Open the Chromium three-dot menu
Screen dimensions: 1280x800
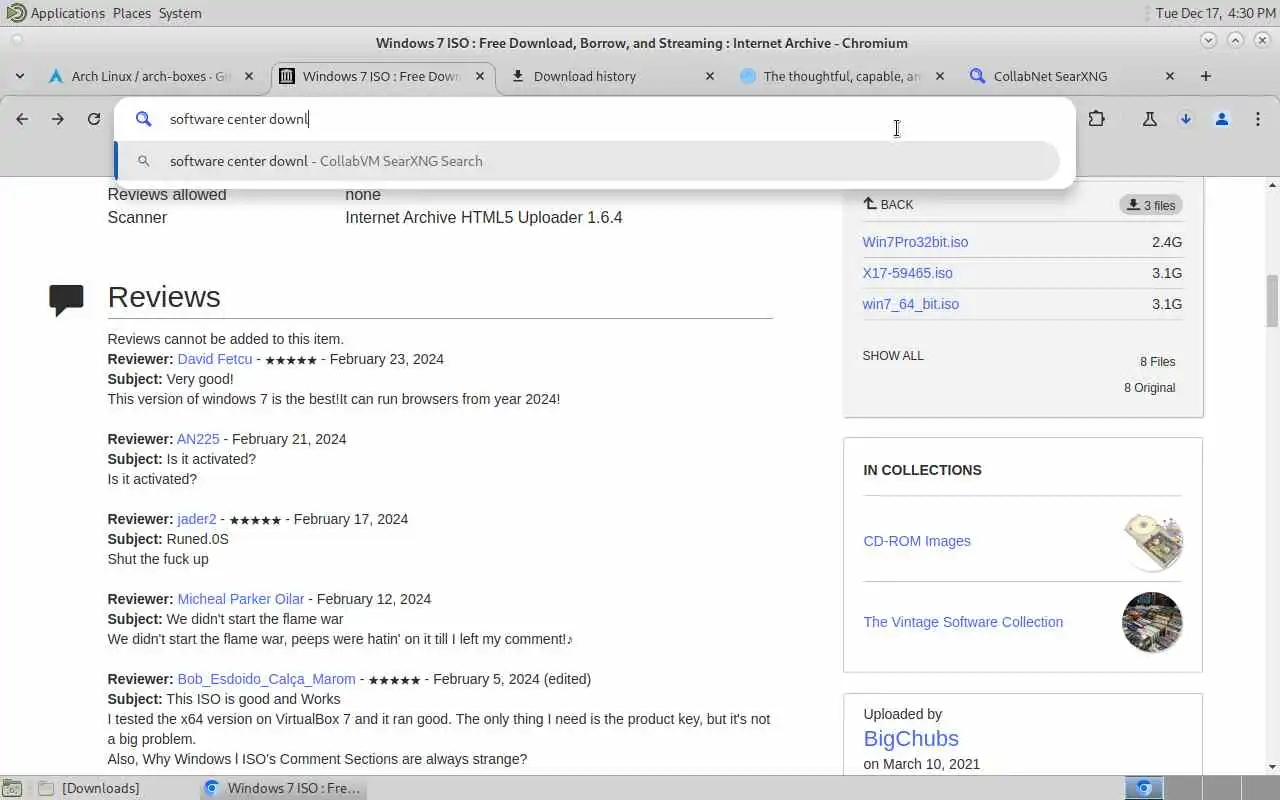[1258, 119]
